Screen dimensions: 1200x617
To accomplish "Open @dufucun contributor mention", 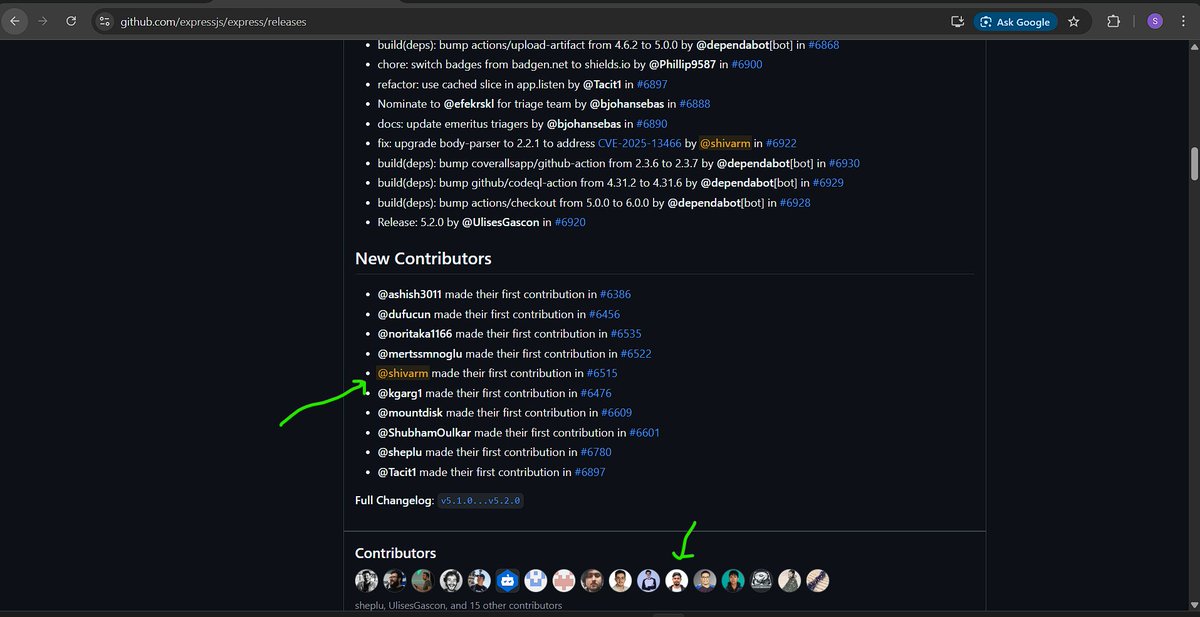I will pos(404,314).
